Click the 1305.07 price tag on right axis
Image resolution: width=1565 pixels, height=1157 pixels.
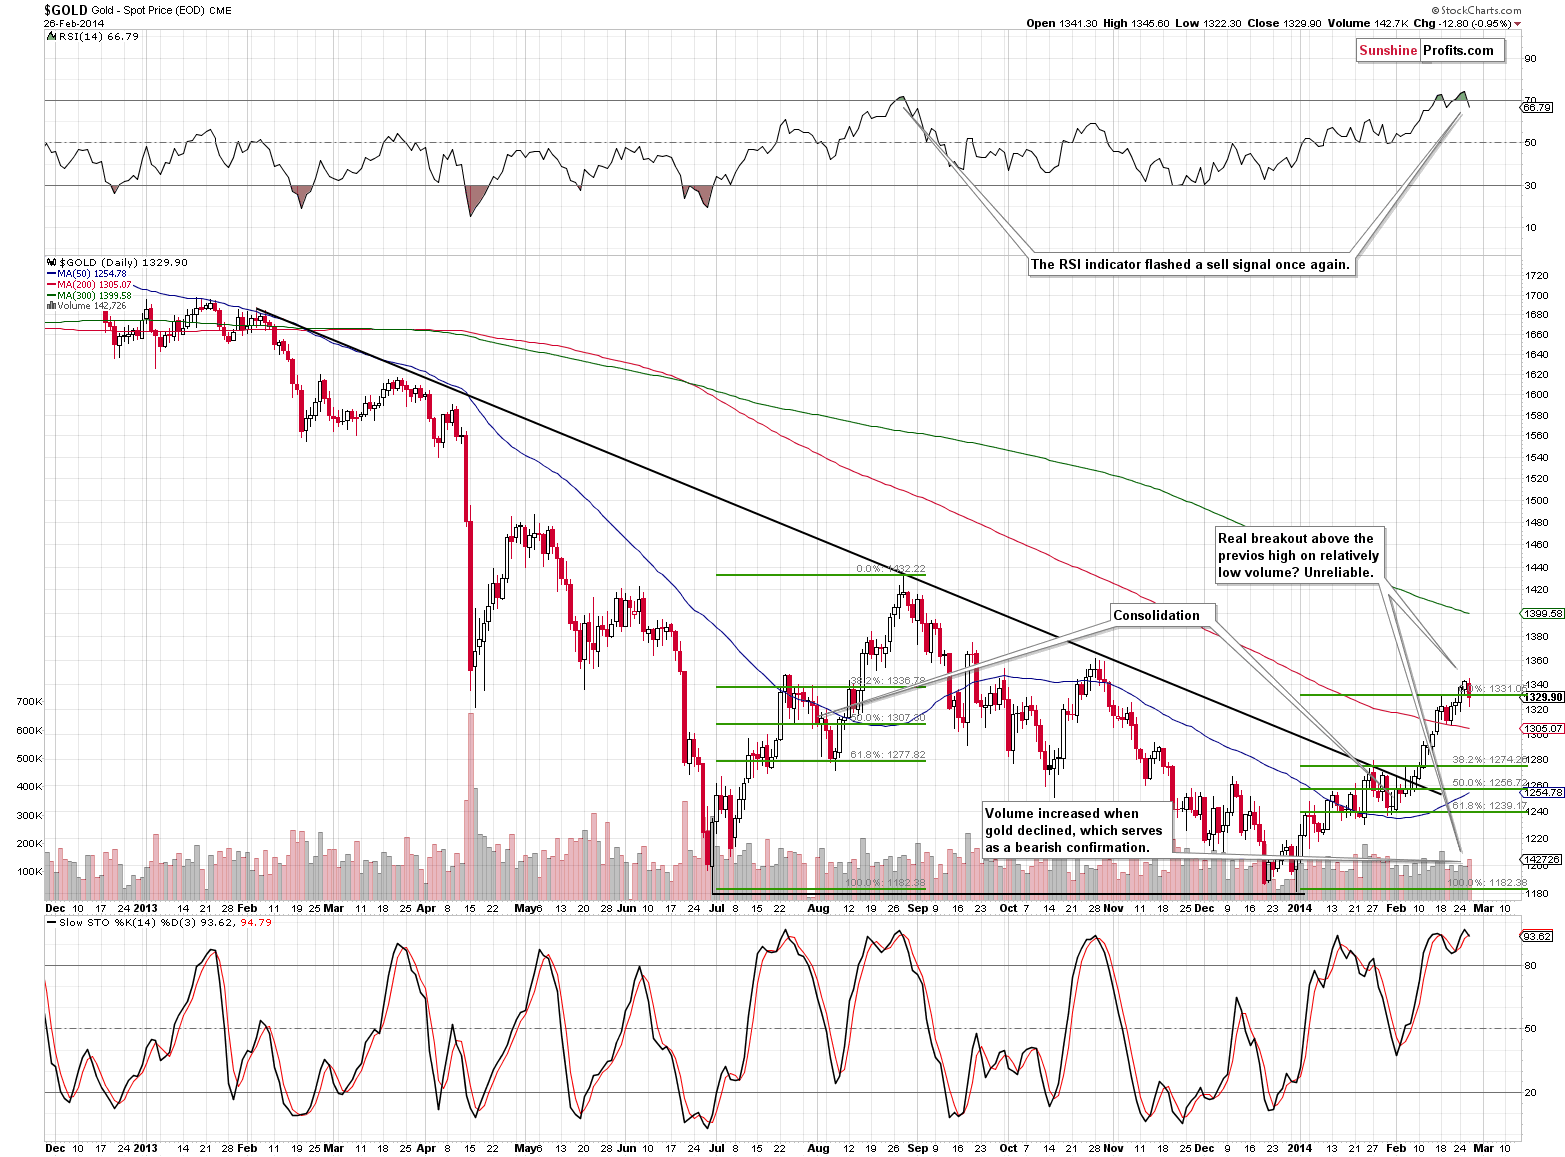click(x=1542, y=729)
